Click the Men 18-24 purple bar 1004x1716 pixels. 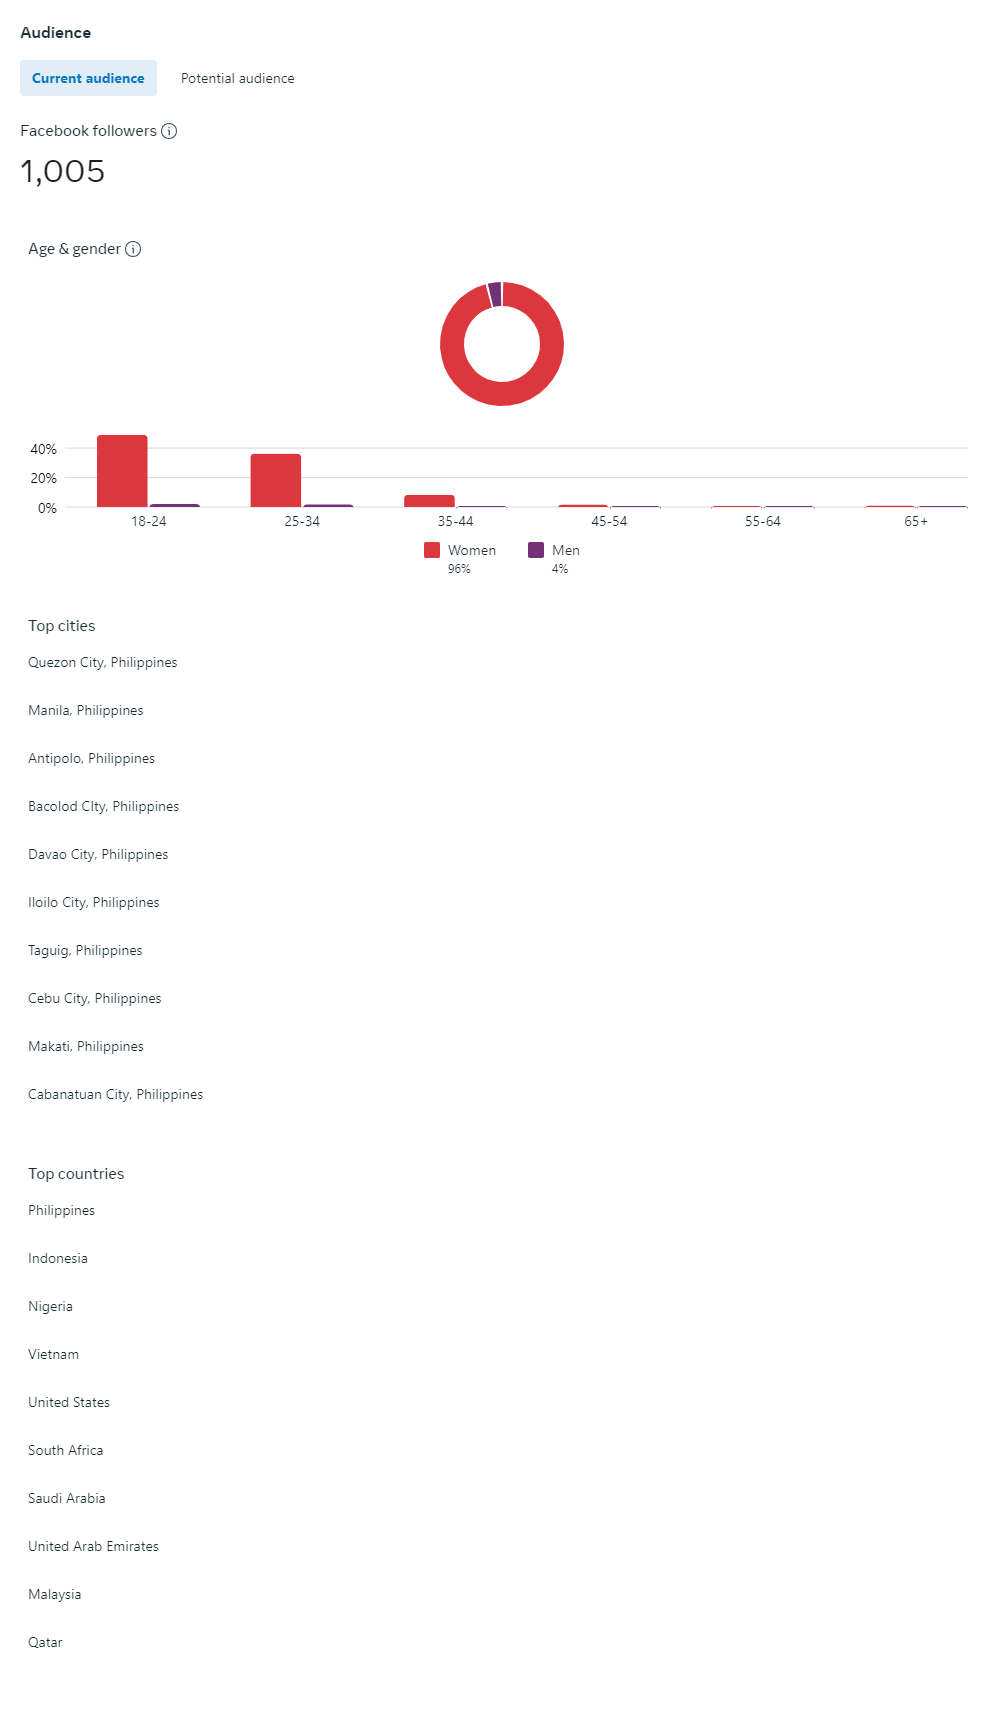(175, 506)
